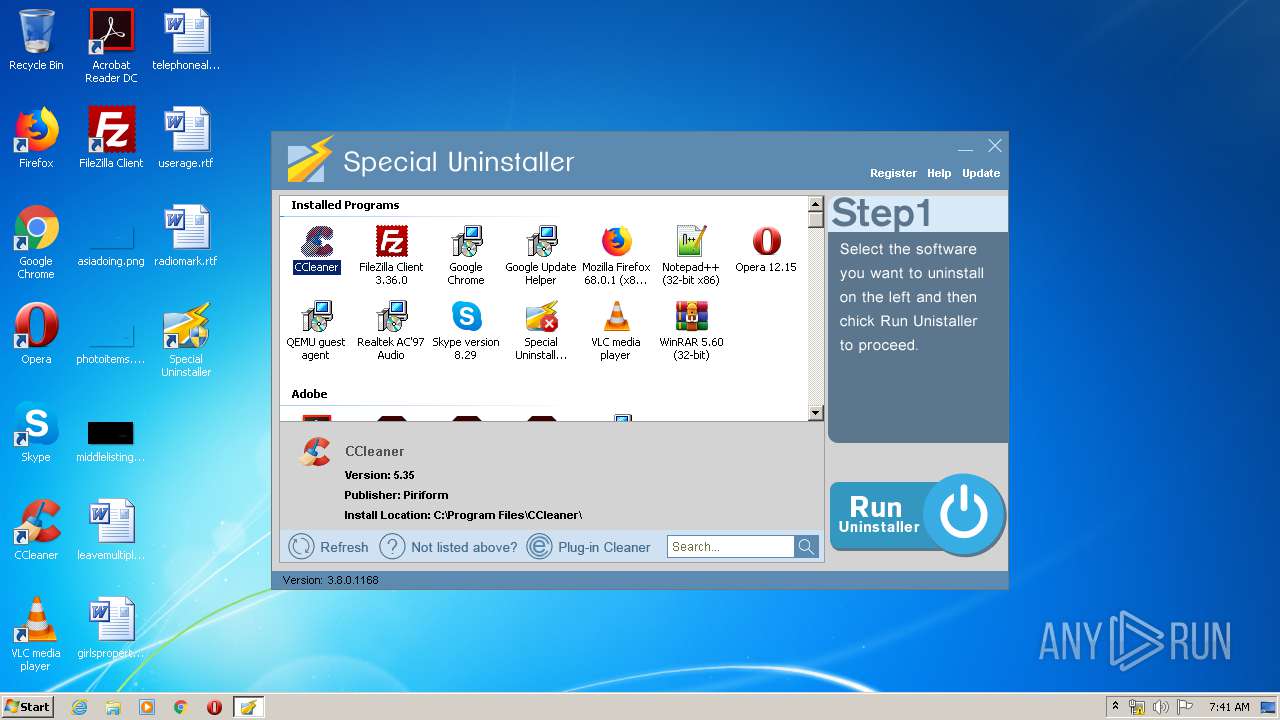Click program list scrollbar down arrow
Image resolution: width=1280 pixels, height=720 pixels.
[x=815, y=413]
